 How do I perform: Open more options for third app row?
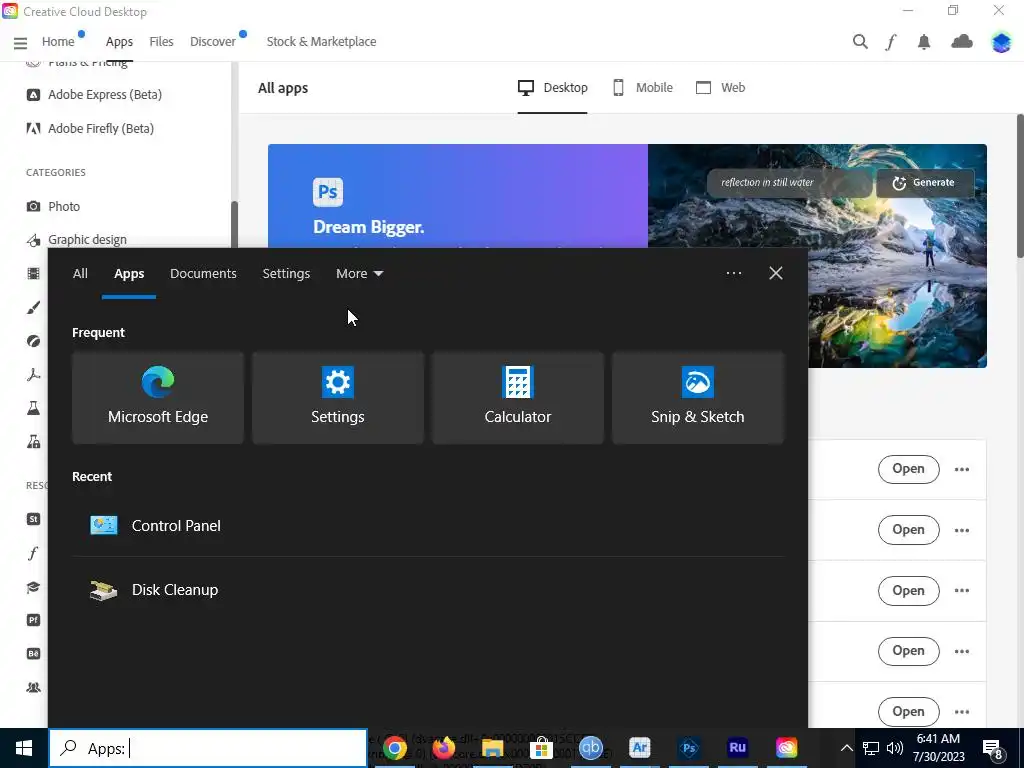click(961, 590)
